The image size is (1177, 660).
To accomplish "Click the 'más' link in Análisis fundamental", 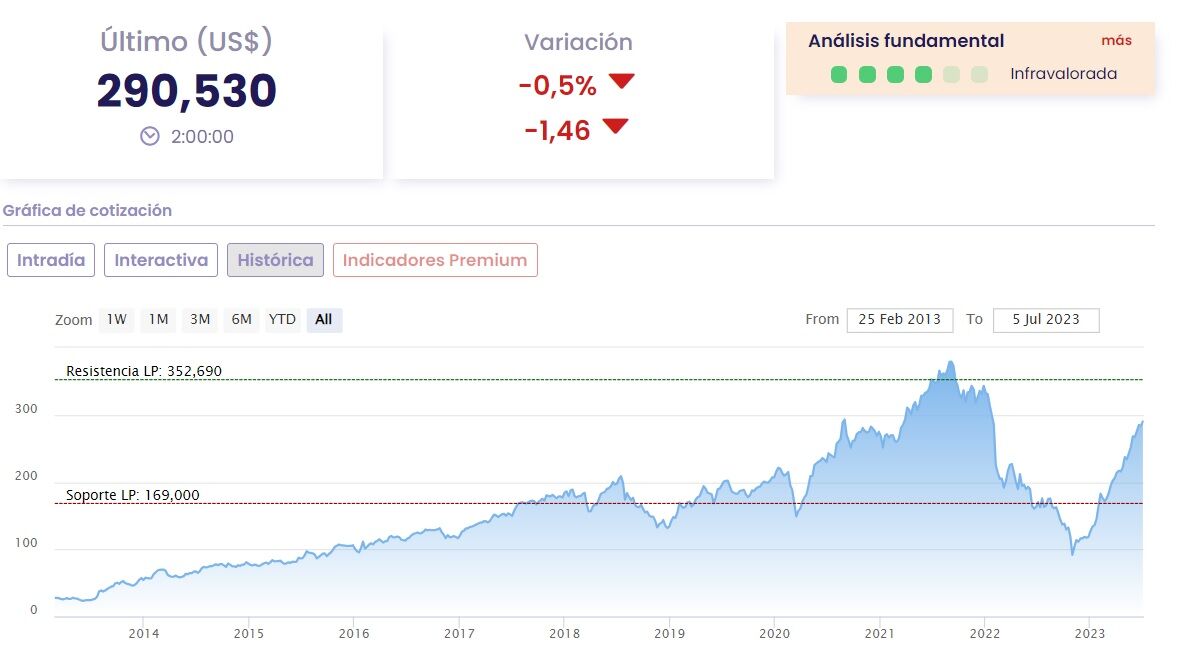I will [1116, 41].
